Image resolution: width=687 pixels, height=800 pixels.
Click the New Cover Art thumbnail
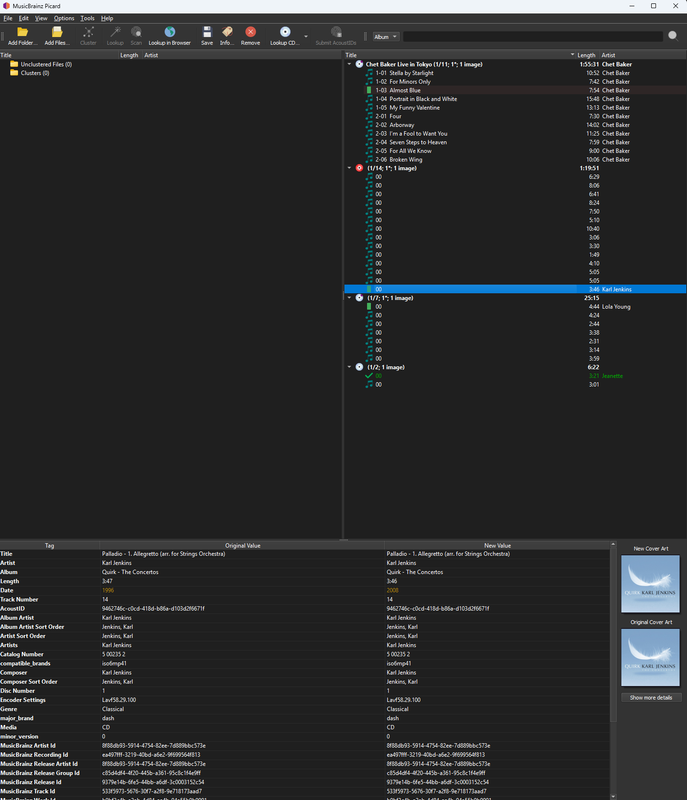coord(650,584)
